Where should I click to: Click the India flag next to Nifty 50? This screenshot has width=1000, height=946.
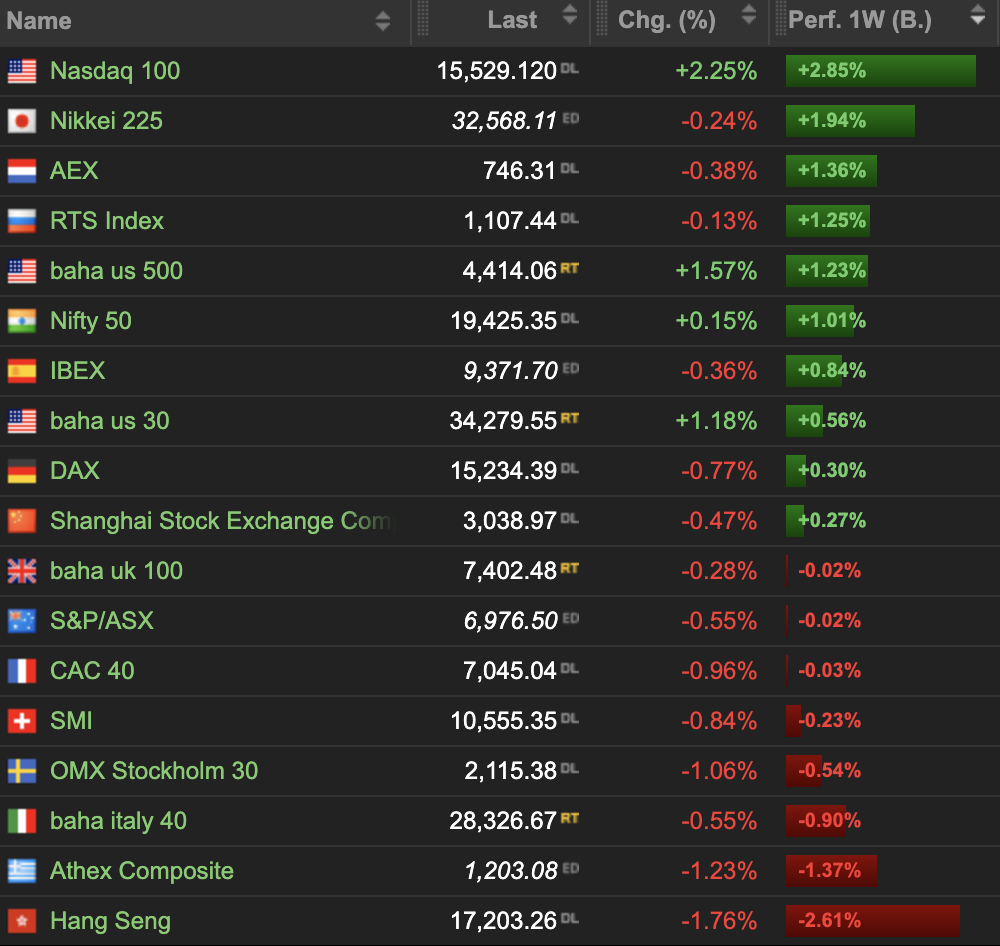point(22,321)
